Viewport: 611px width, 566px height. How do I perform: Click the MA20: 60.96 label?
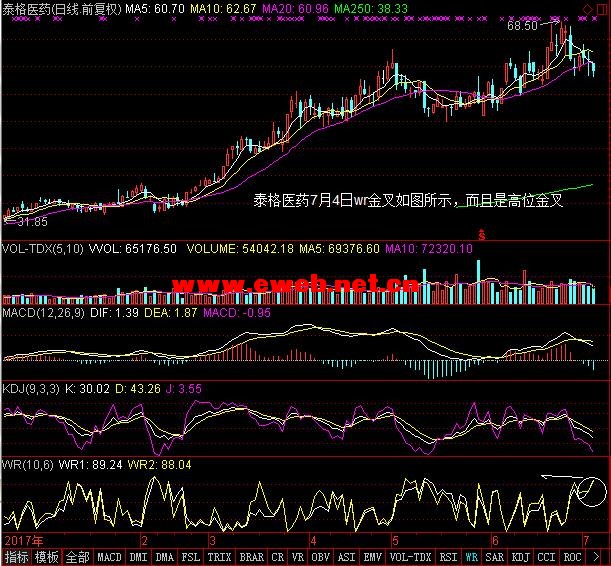tap(295, 9)
